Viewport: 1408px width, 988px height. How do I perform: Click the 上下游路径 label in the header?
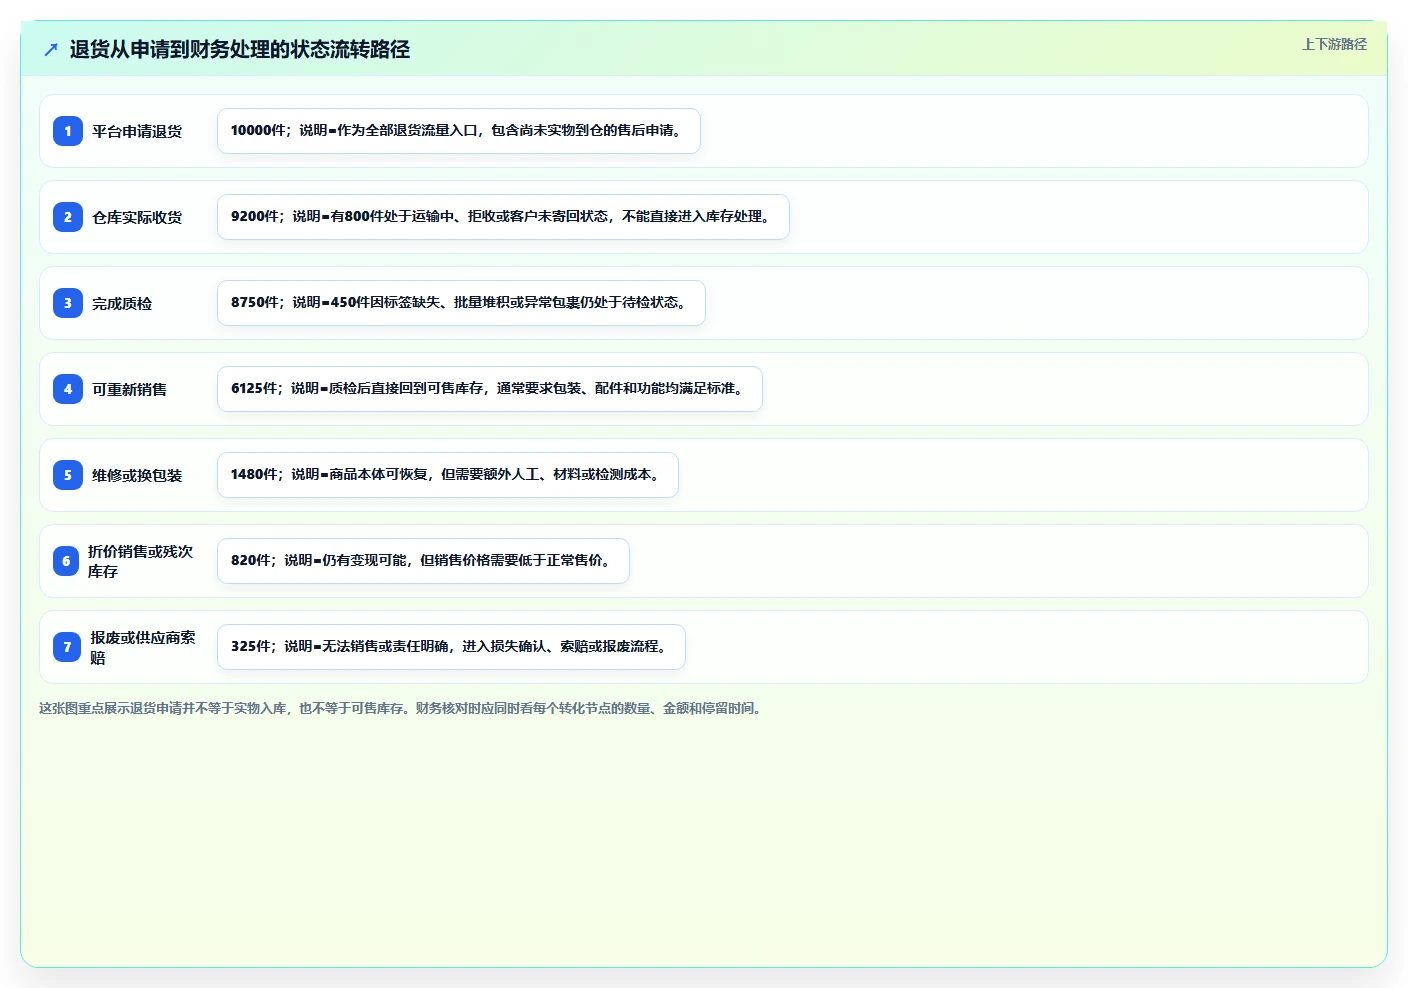(1334, 44)
